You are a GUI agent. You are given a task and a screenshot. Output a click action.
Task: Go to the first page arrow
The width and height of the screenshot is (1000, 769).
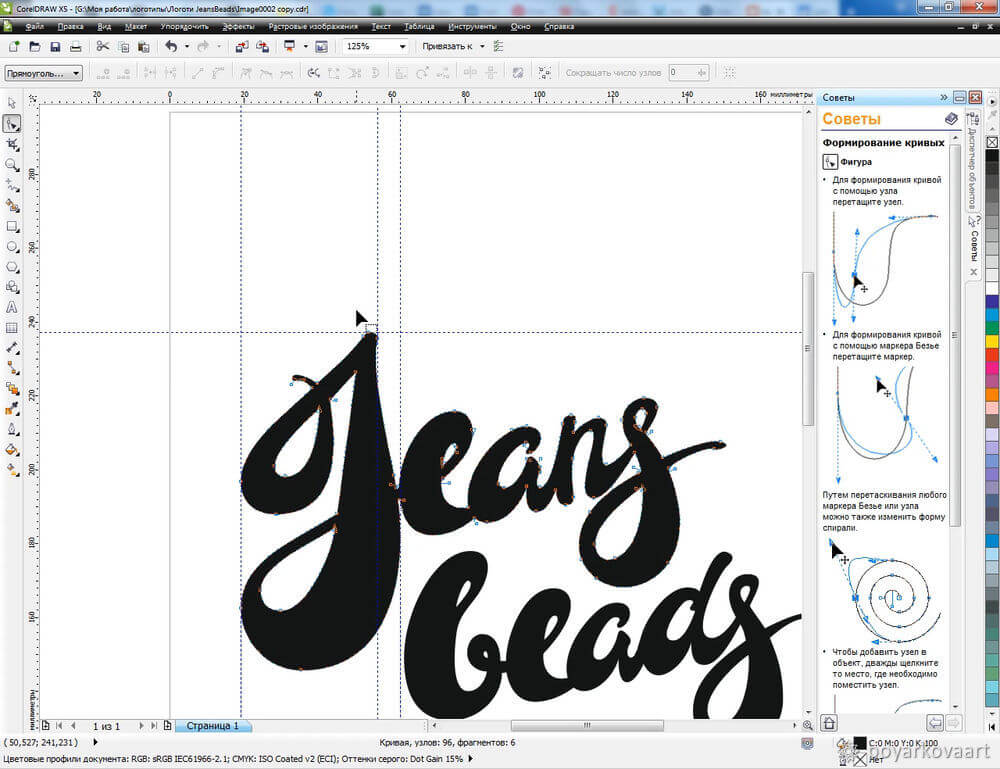point(59,726)
